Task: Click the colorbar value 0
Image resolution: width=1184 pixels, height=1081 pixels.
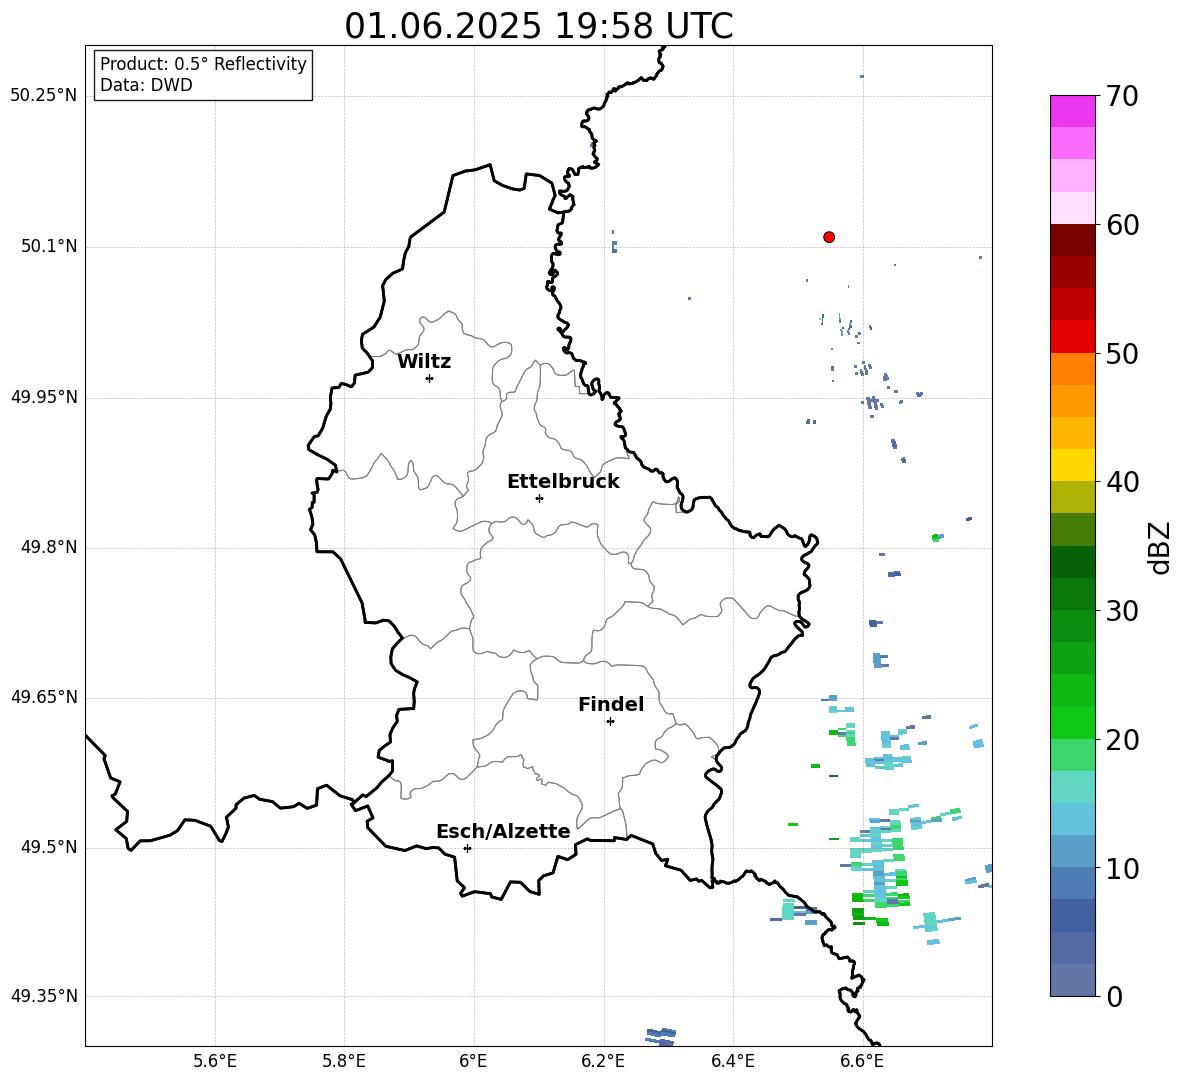Action: 1114,996
